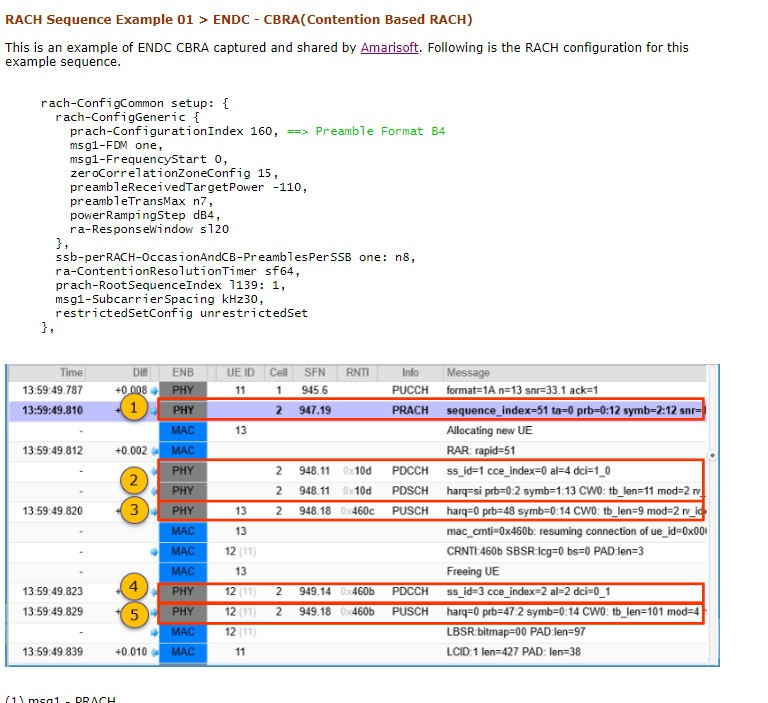Click the blue arrow in the 'Freeing UE' row
The width and height of the screenshot is (768, 703).
coord(153,572)
